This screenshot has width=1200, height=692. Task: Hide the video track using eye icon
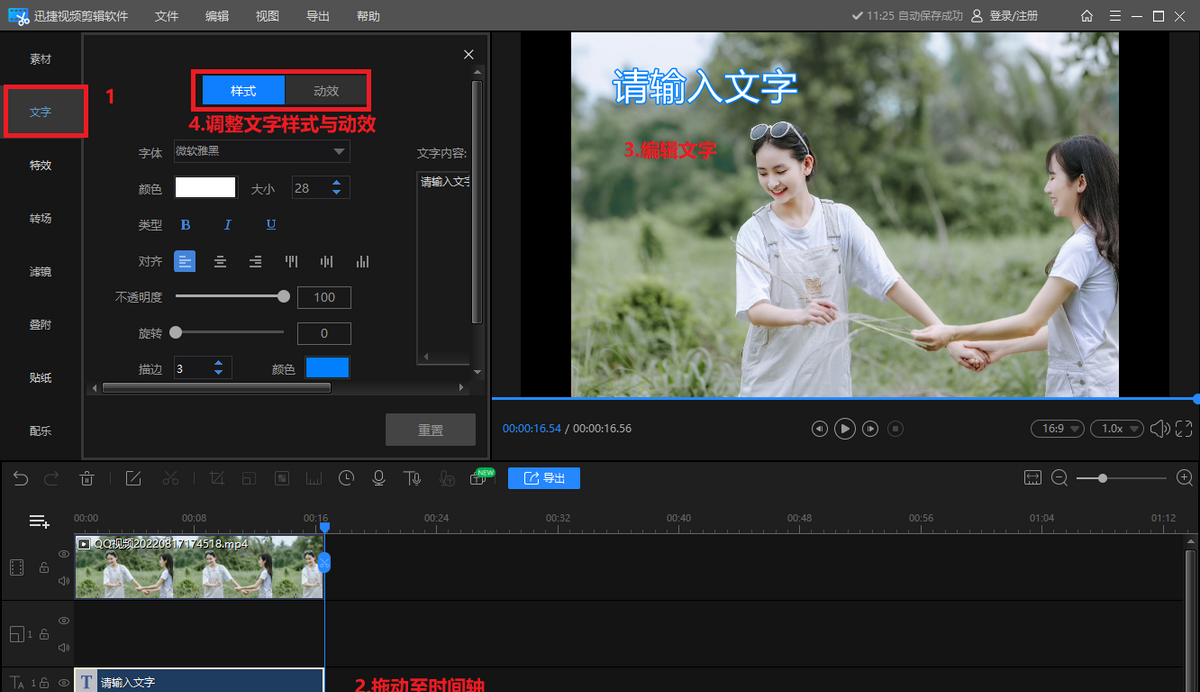(x=64, y=553)
